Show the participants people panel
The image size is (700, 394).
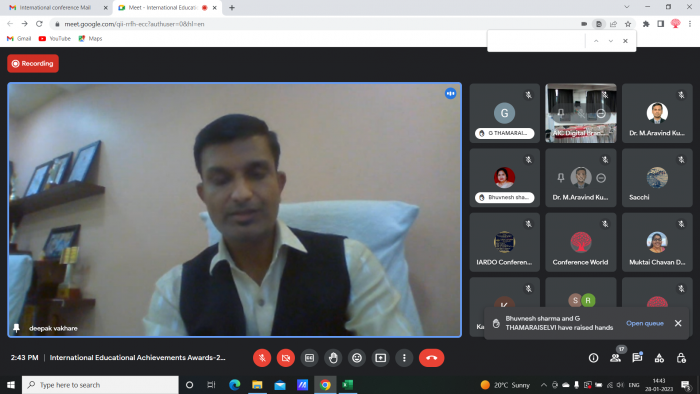pyautogui.click(x=616, y=358)
